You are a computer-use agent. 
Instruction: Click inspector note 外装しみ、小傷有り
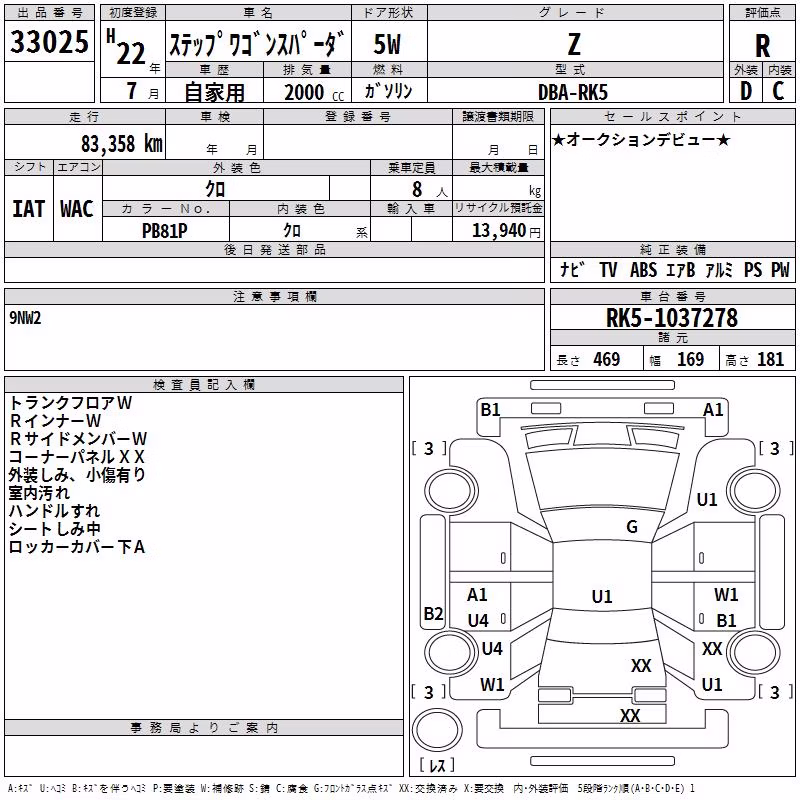[x=77, y=475]
